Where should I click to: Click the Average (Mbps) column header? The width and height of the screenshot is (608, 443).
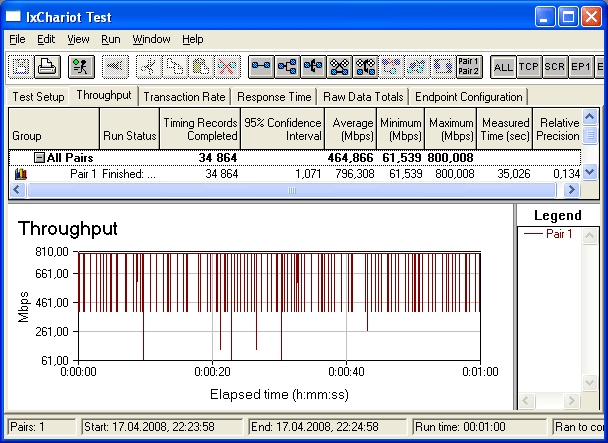coord(351,129)
